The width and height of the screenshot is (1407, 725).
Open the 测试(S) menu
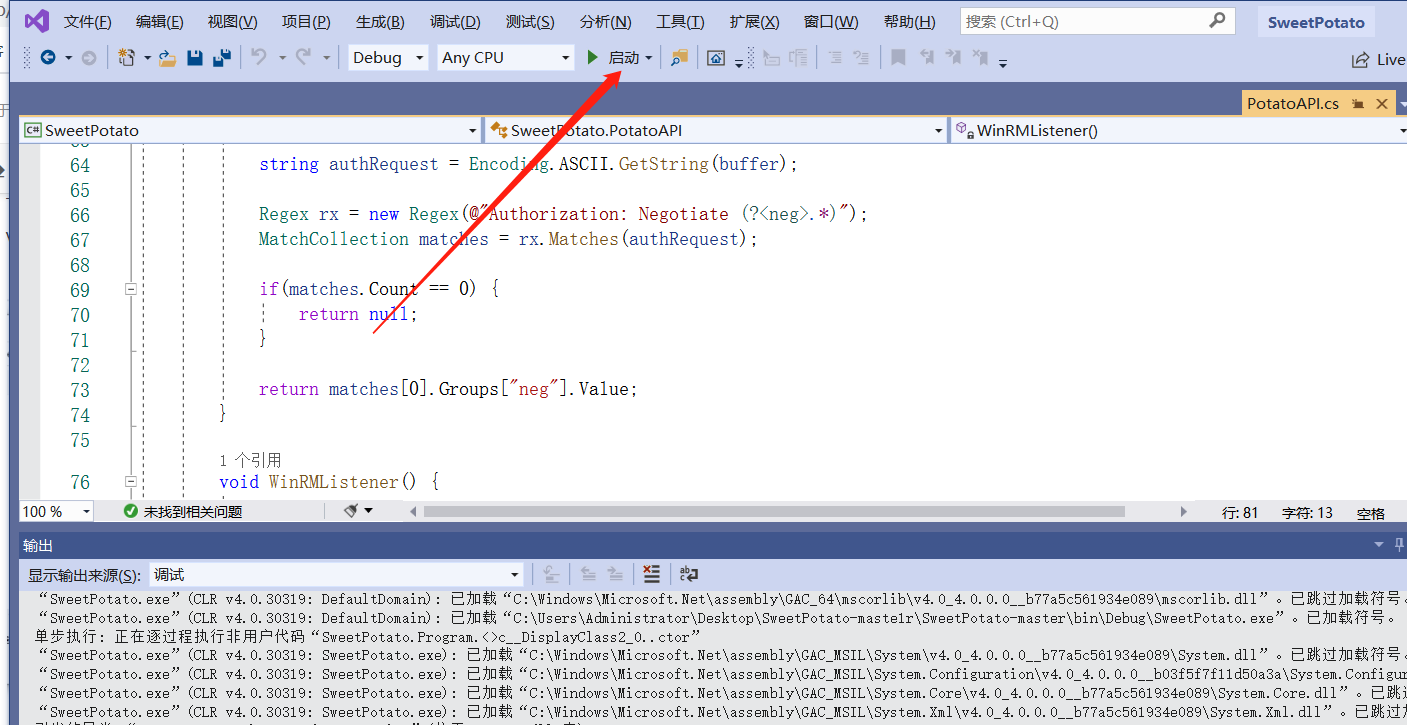click(530, 22)
